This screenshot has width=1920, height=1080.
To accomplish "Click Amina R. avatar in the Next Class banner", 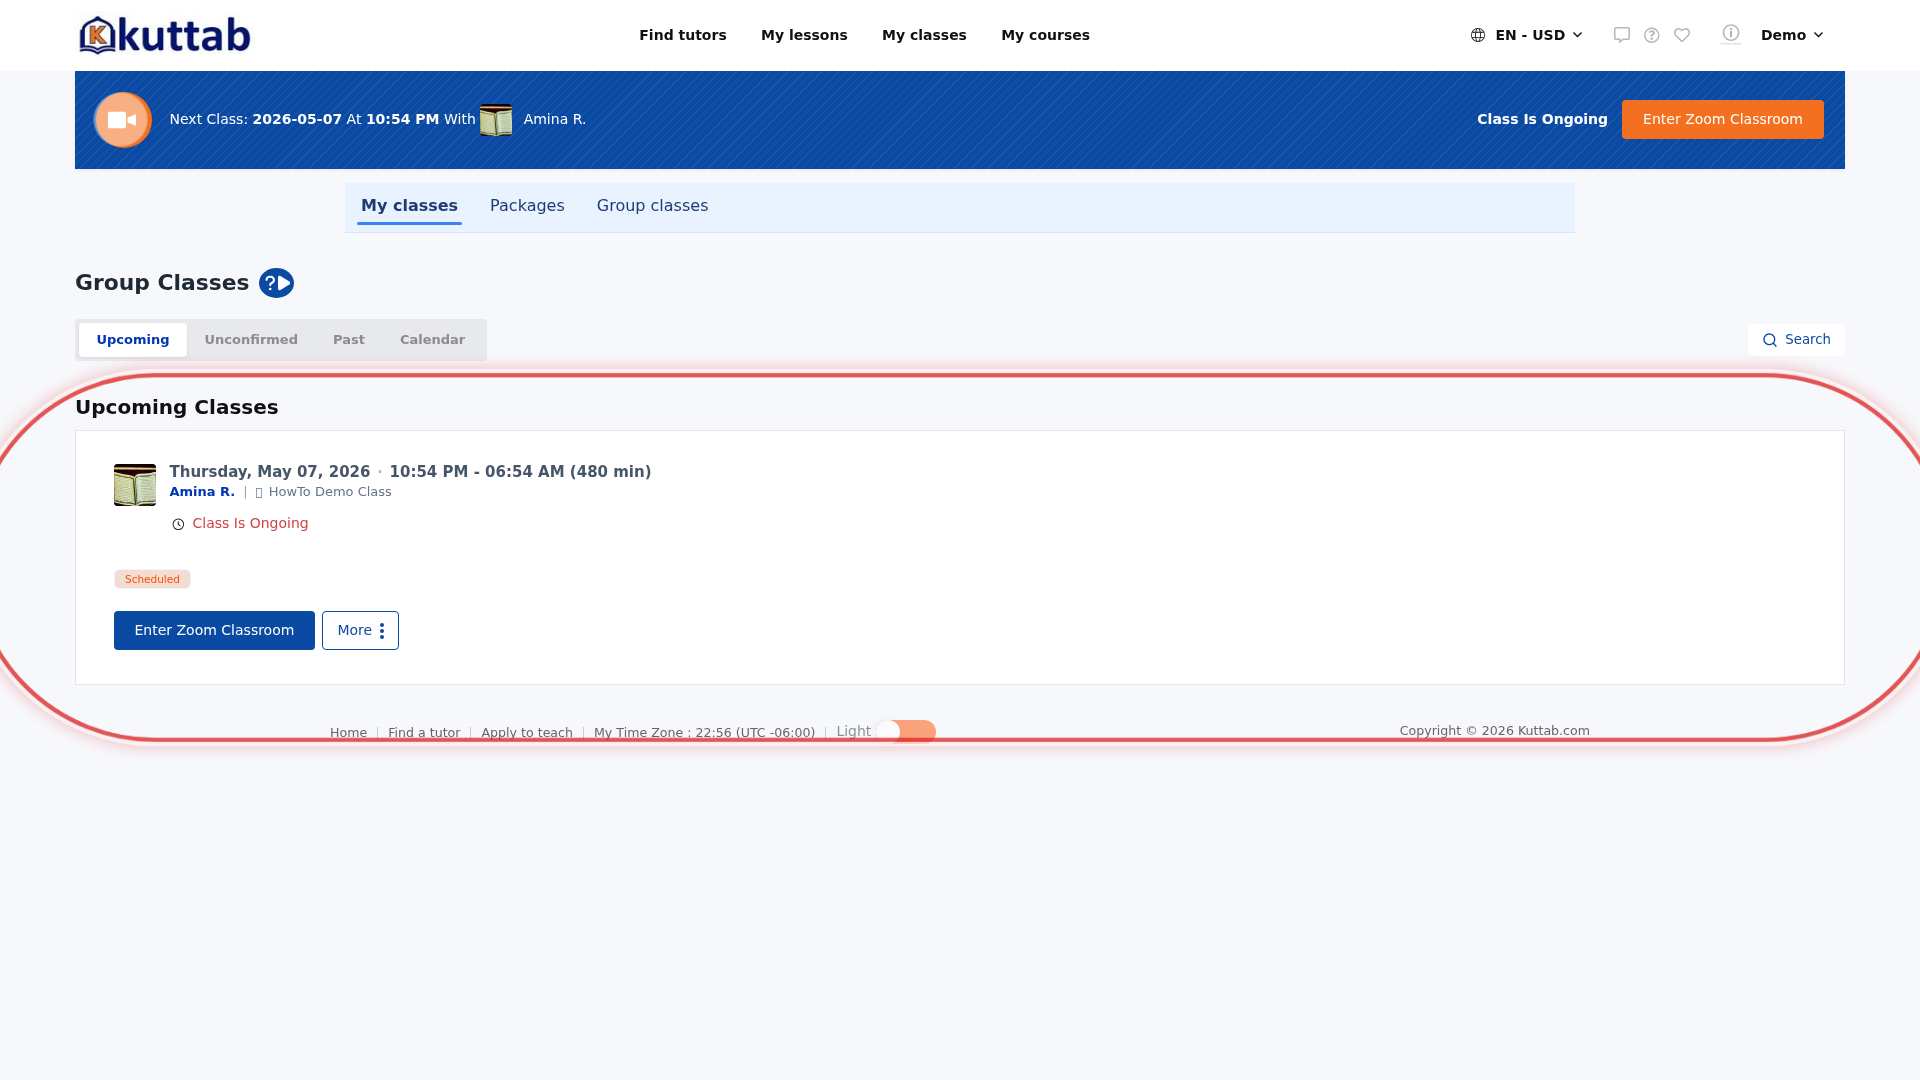I will tap(496, 120).
